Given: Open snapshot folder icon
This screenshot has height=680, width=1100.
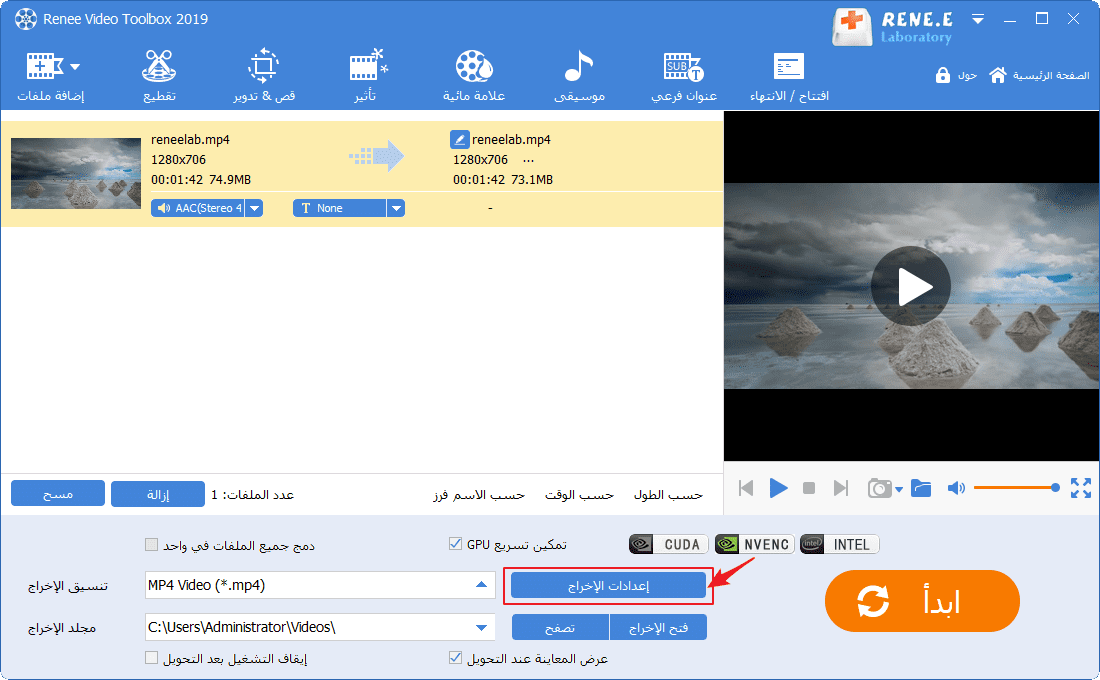Looking at the screenshot, I should [x=921, y=488].
